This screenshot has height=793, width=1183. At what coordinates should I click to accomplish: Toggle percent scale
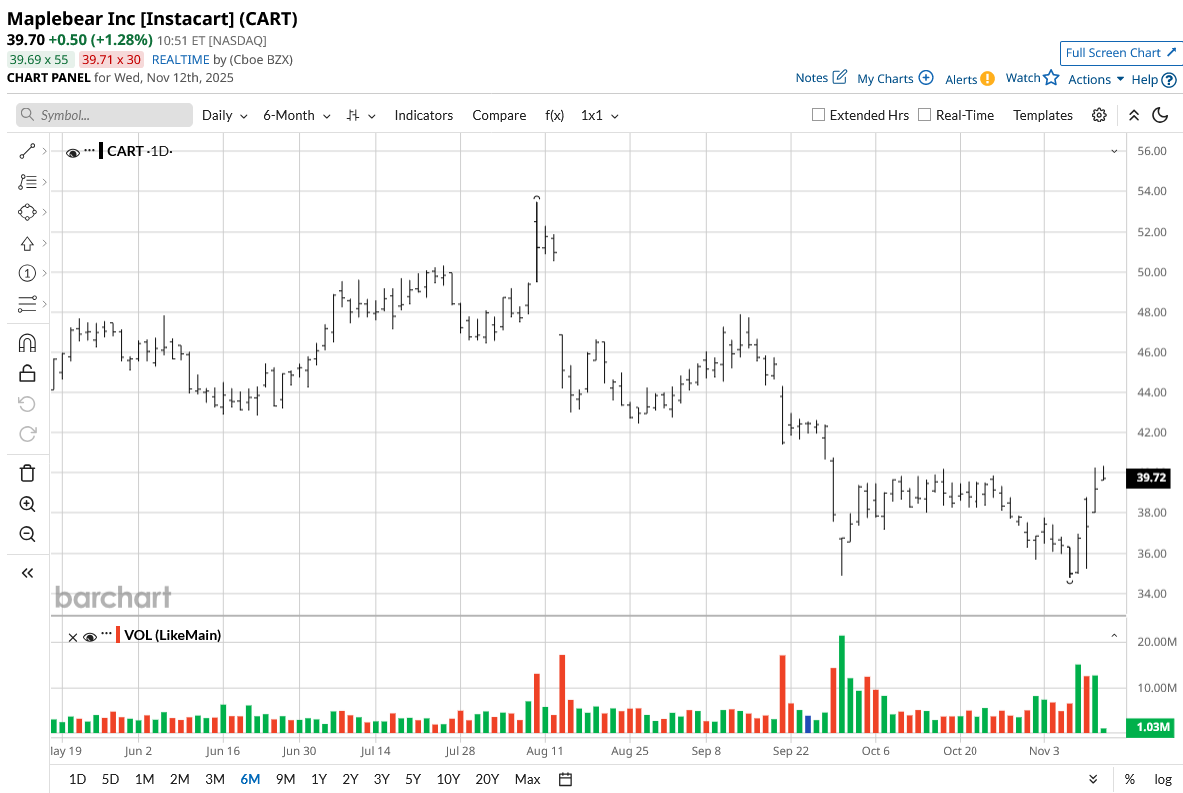[x=1129, y=779]
